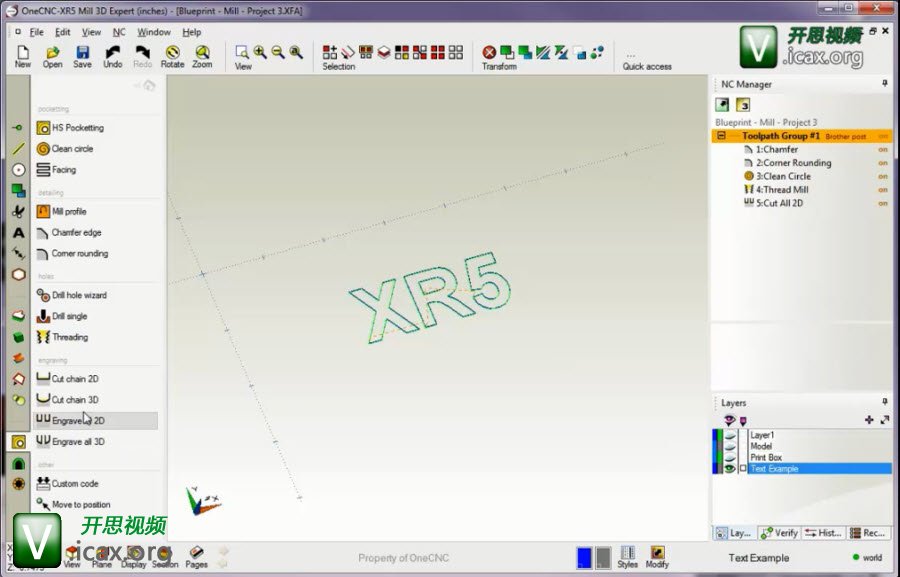Click the Custom code button

pyautogui.click(x=74, y=484)
